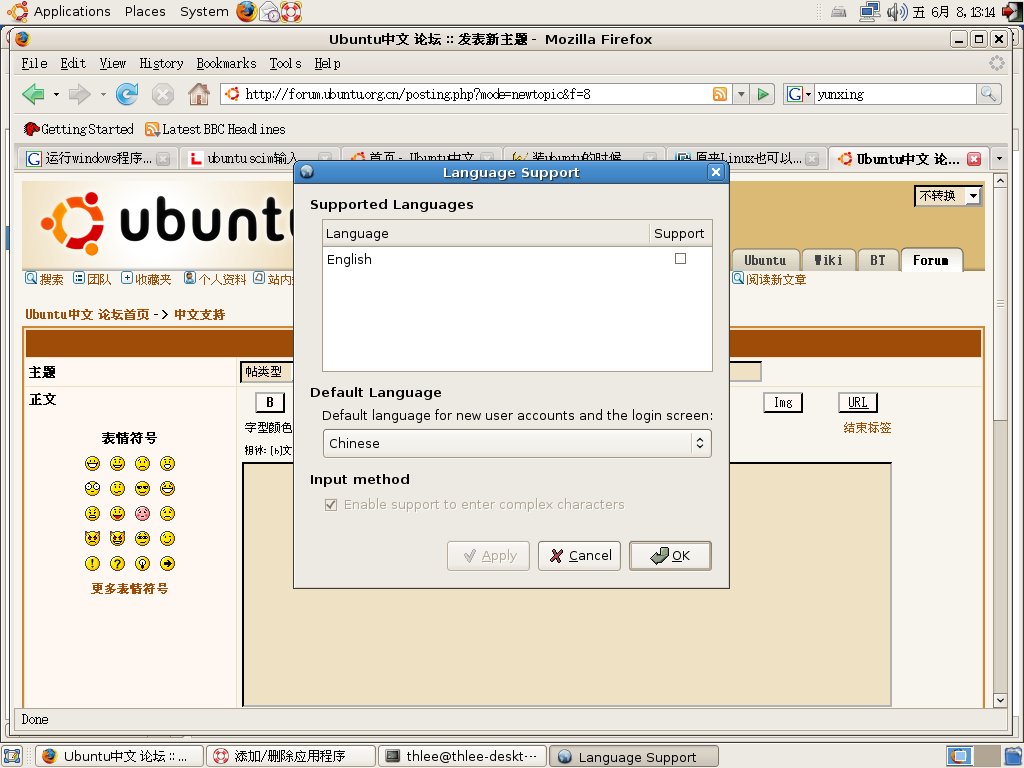Viewport: 1024px width, 768px height.
Task: Open the Latest BBC Headlines bookmark
Action: click(216, 129)
